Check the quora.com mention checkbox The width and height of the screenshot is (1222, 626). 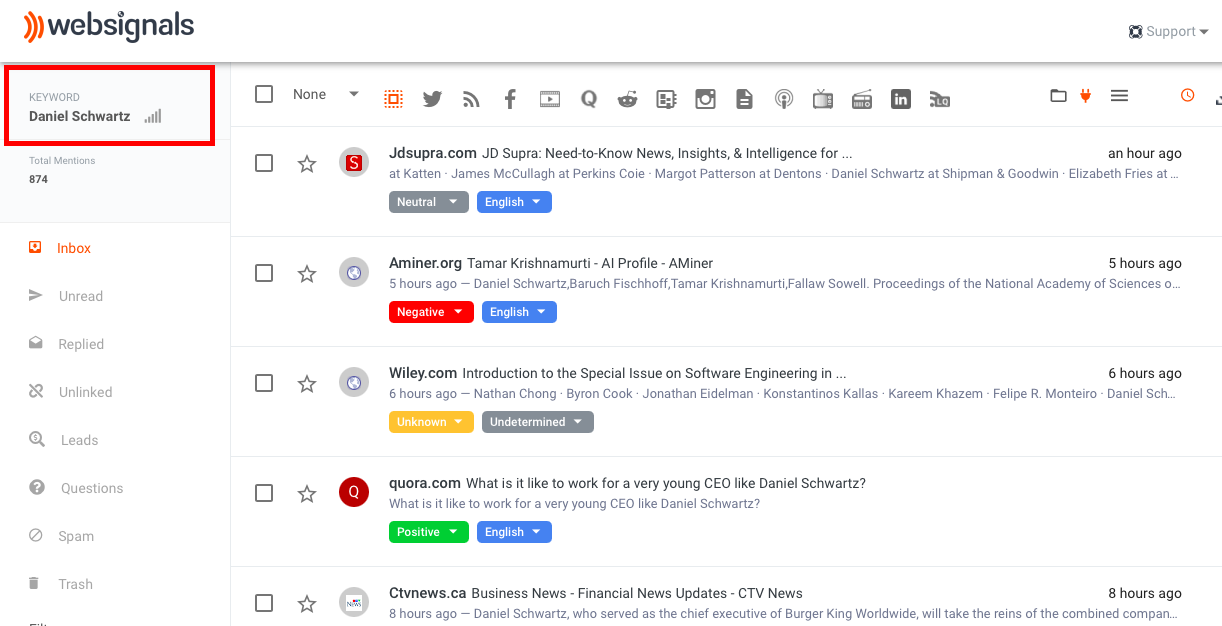264,493
